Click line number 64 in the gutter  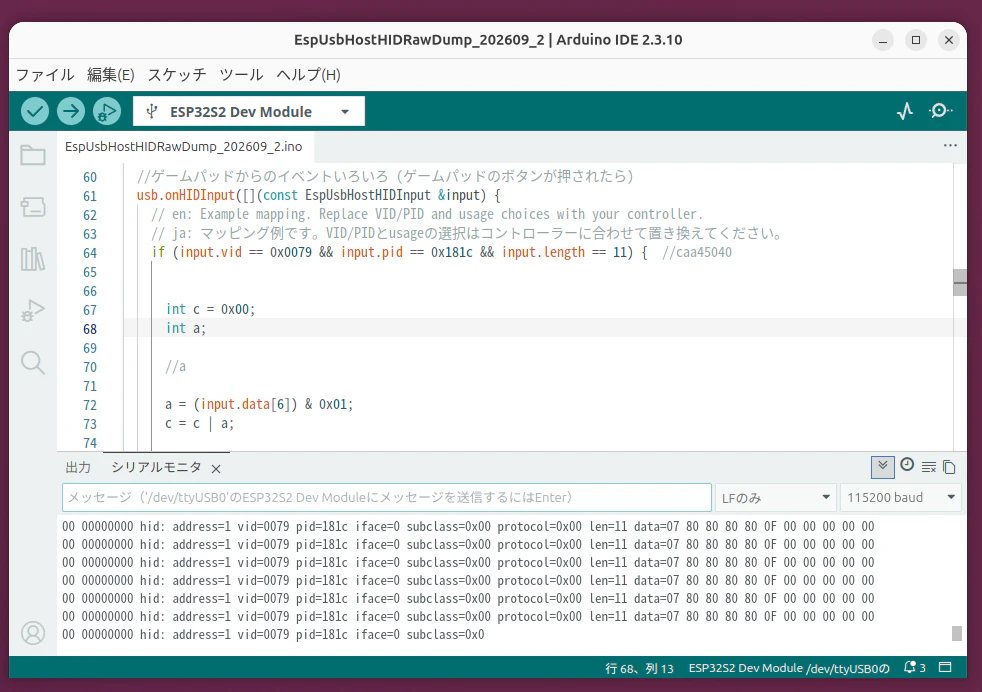pos(90,253)
